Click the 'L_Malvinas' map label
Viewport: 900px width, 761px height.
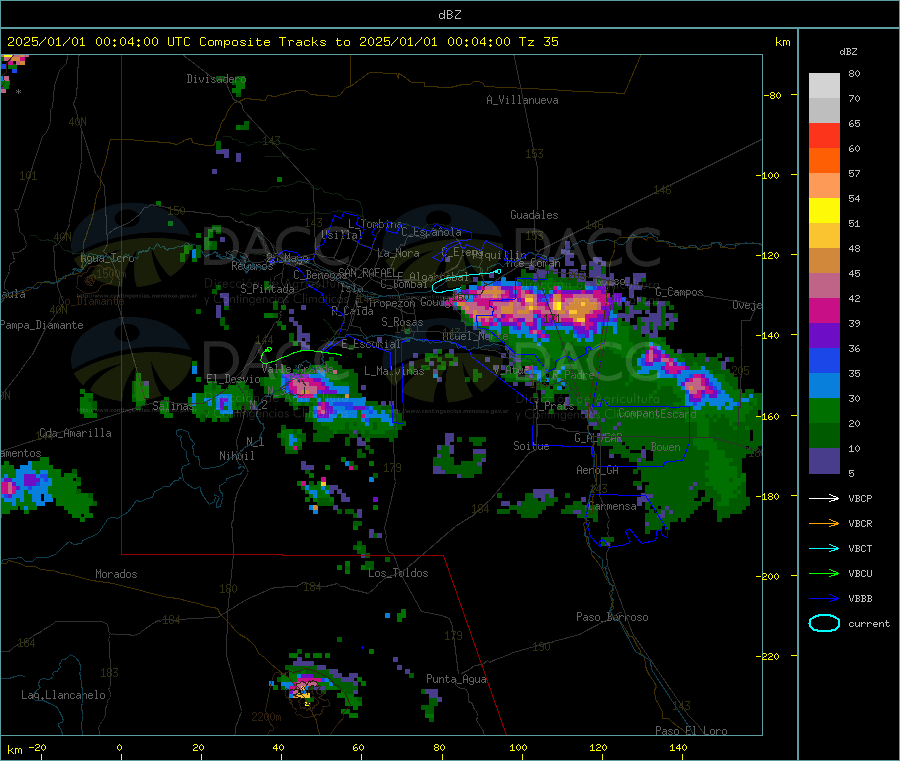(394, 371)
